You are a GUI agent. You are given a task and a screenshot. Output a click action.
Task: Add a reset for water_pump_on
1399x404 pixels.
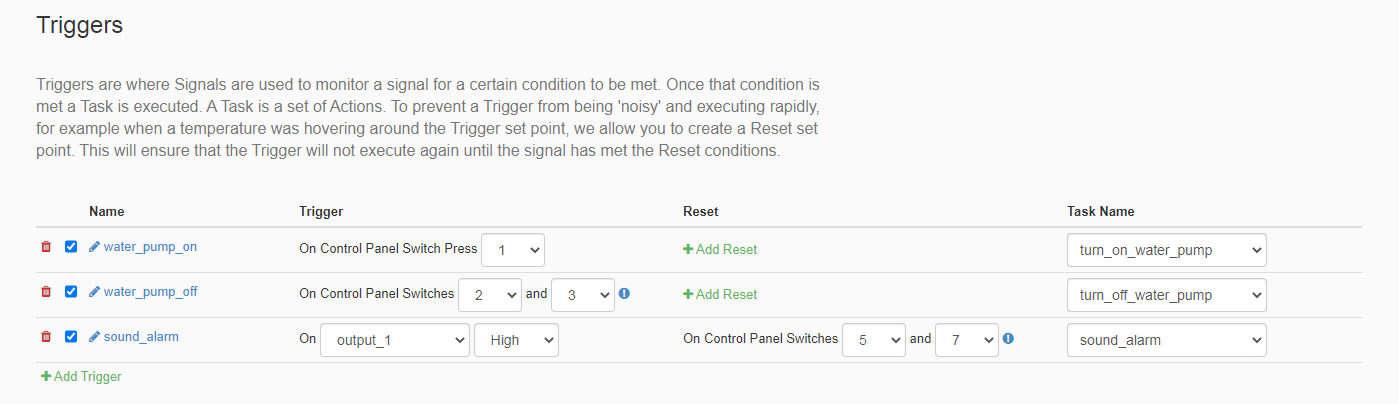tap(720, 250)
